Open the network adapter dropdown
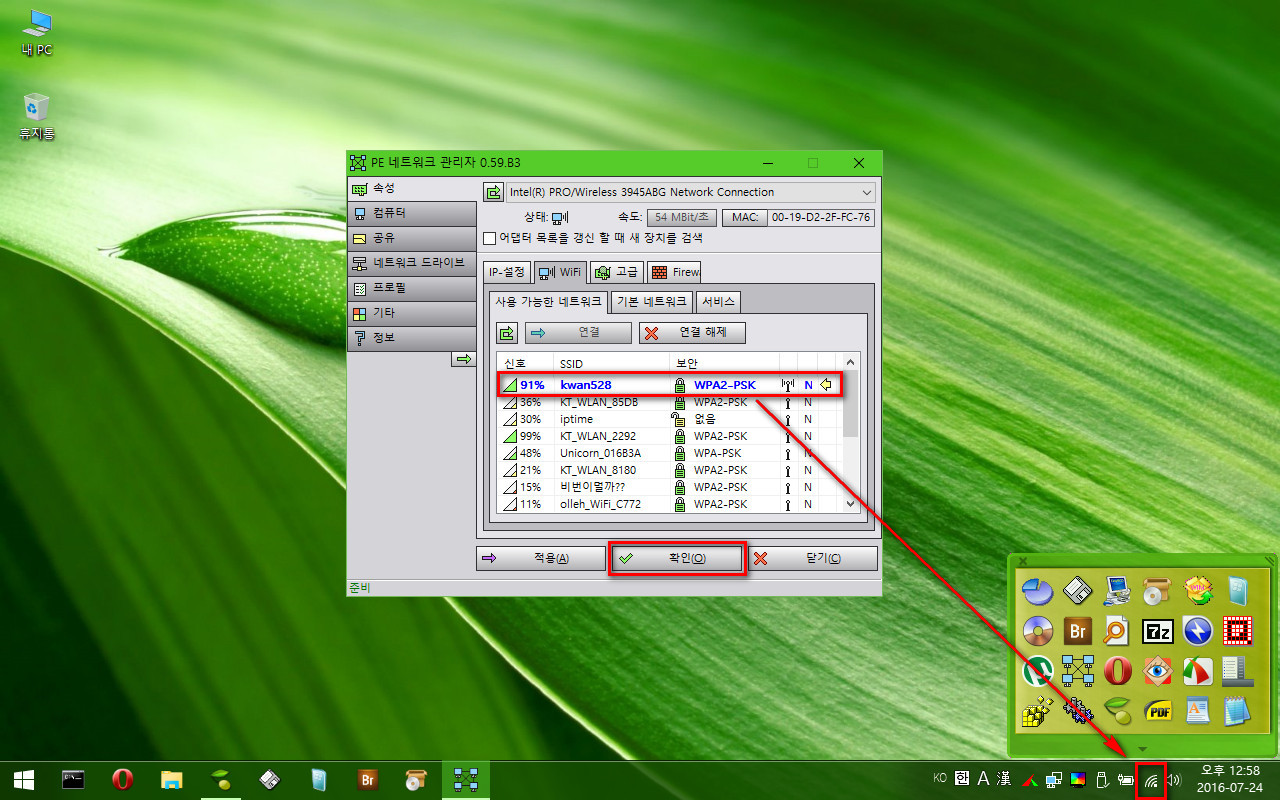The width and height of the screenshot is (1280, 800). [691, 192]
